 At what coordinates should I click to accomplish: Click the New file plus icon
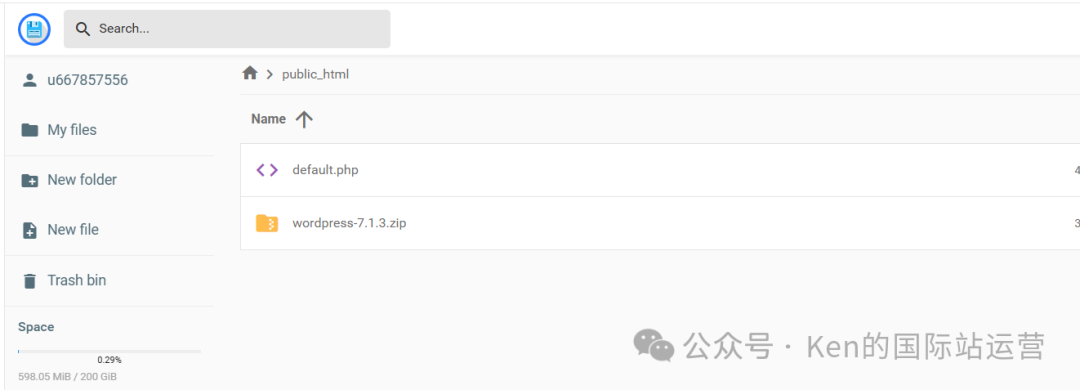coord(30,230)
